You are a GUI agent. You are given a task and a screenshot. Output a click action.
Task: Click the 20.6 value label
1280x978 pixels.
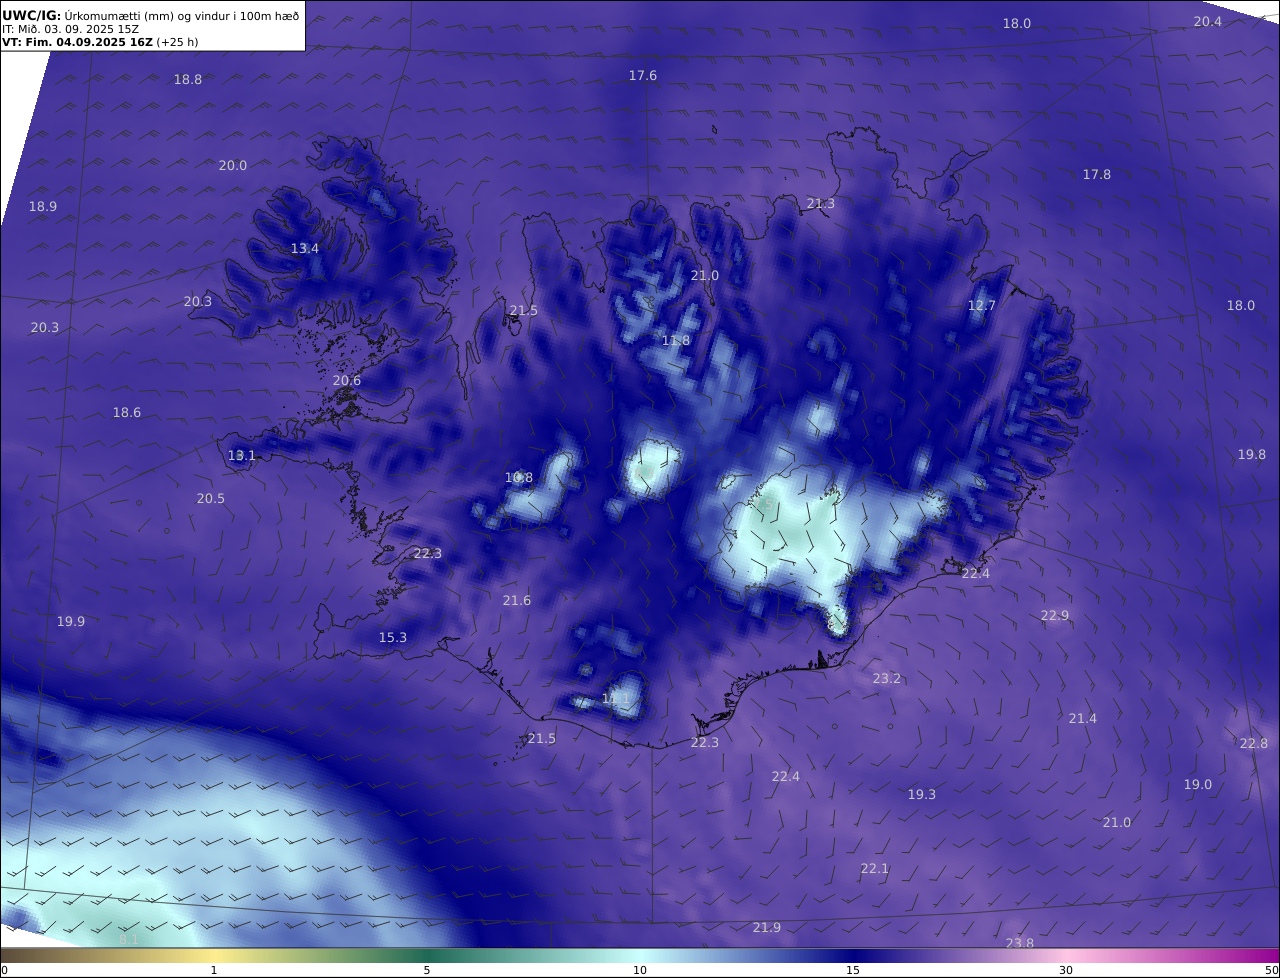pos(347,380)
